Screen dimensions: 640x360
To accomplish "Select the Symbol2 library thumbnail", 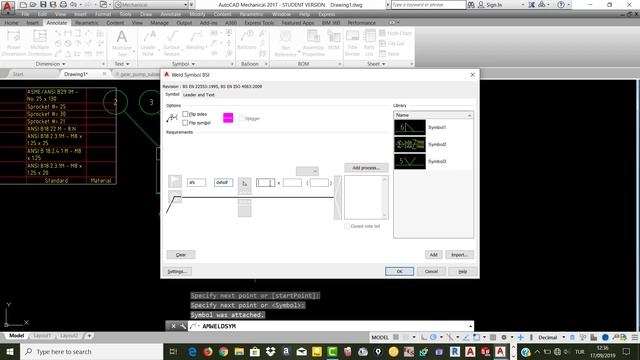I will [x=410, y=144].
